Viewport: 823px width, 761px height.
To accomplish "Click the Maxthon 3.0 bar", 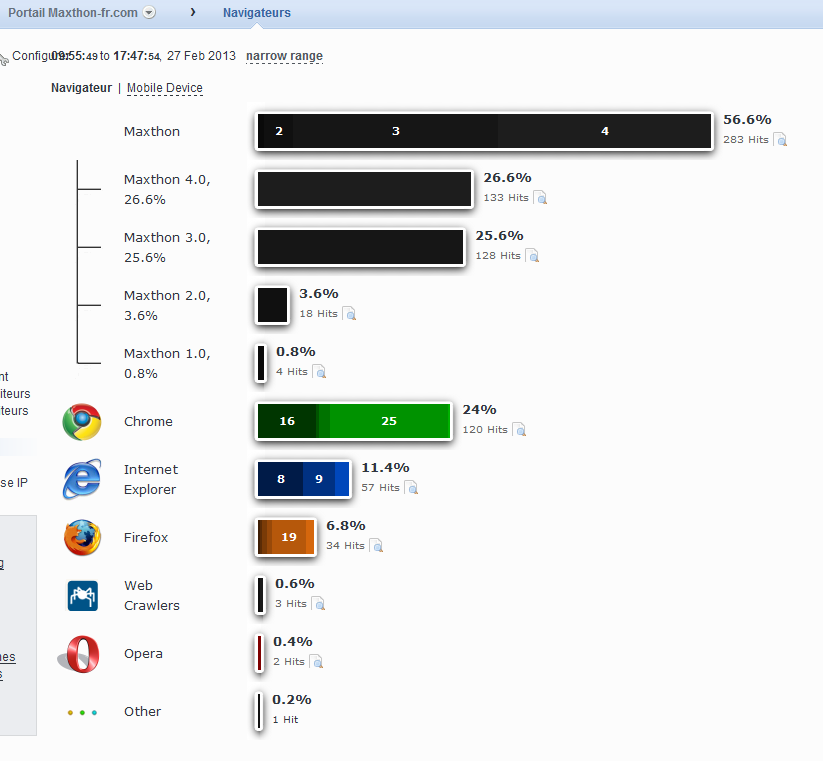I will point(361,247).
